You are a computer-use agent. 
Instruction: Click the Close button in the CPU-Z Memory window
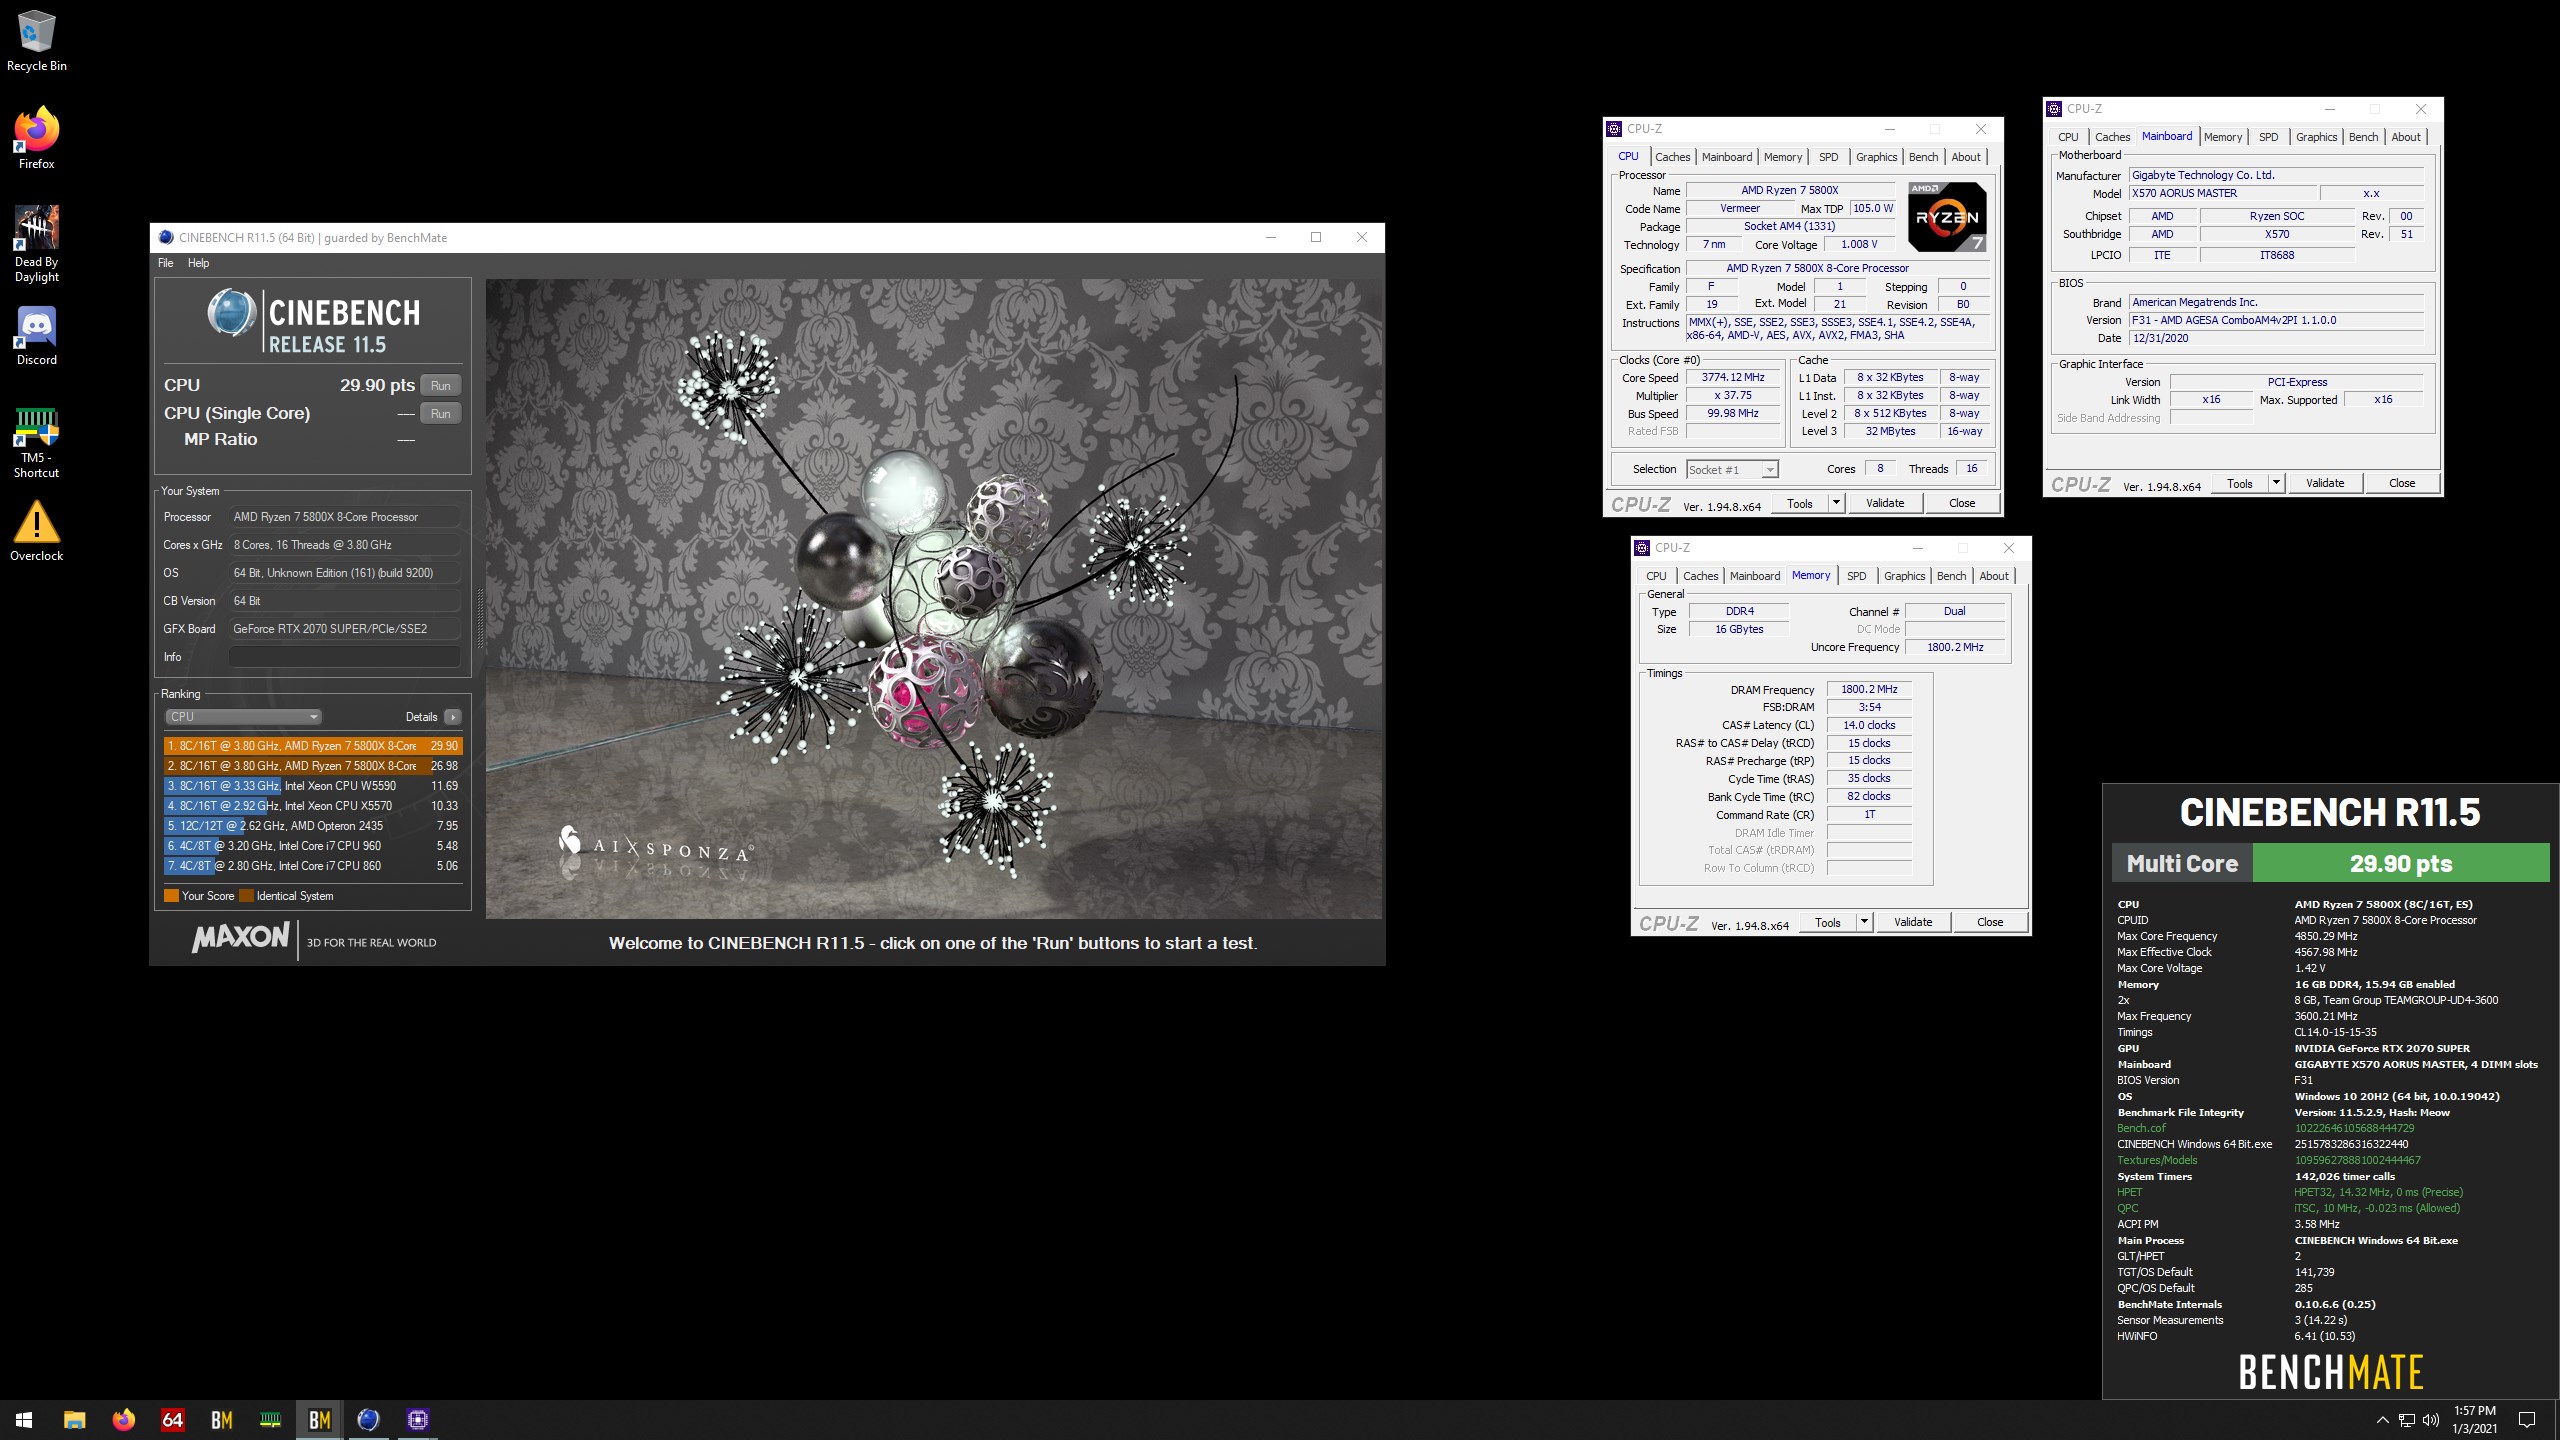pos(1990,923)
